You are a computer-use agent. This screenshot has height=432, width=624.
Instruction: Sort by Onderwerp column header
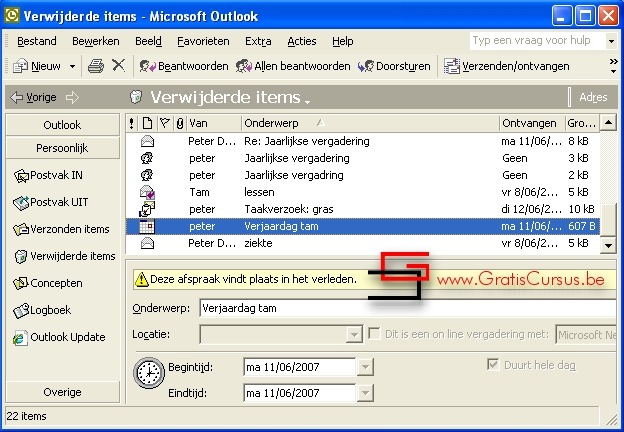370,123
